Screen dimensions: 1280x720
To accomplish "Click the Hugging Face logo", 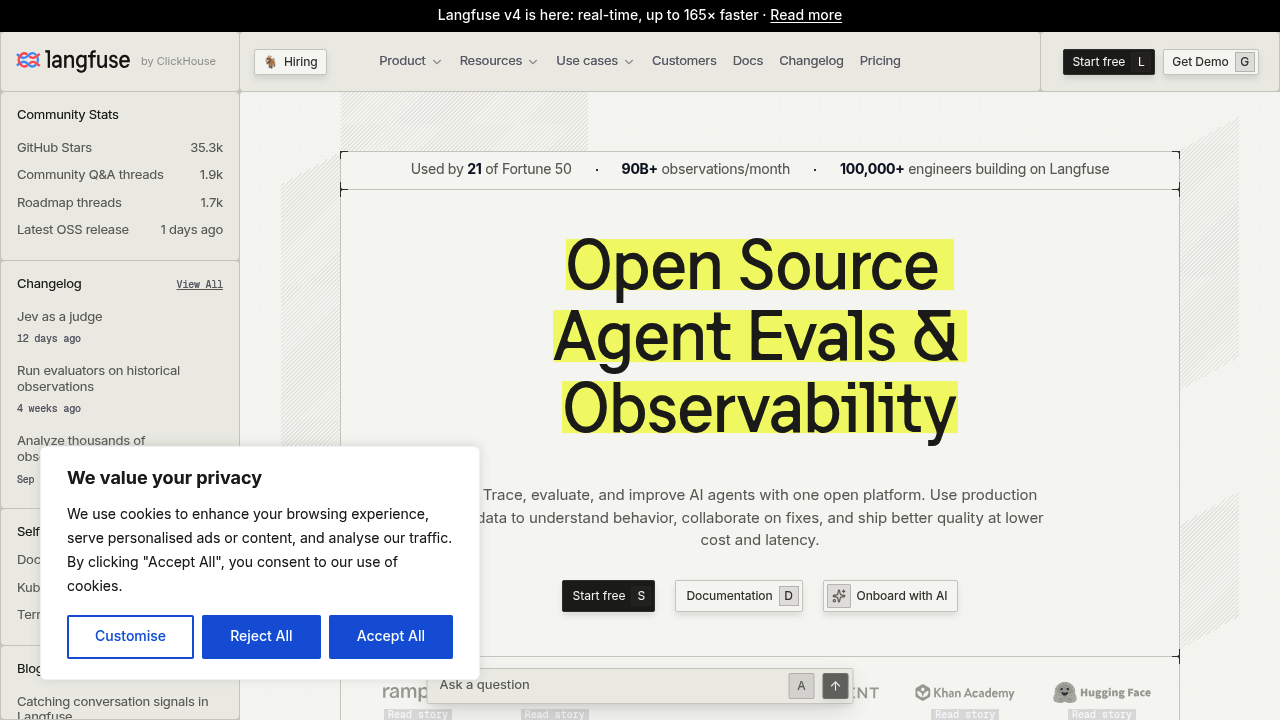I will tap(1102, 692).
